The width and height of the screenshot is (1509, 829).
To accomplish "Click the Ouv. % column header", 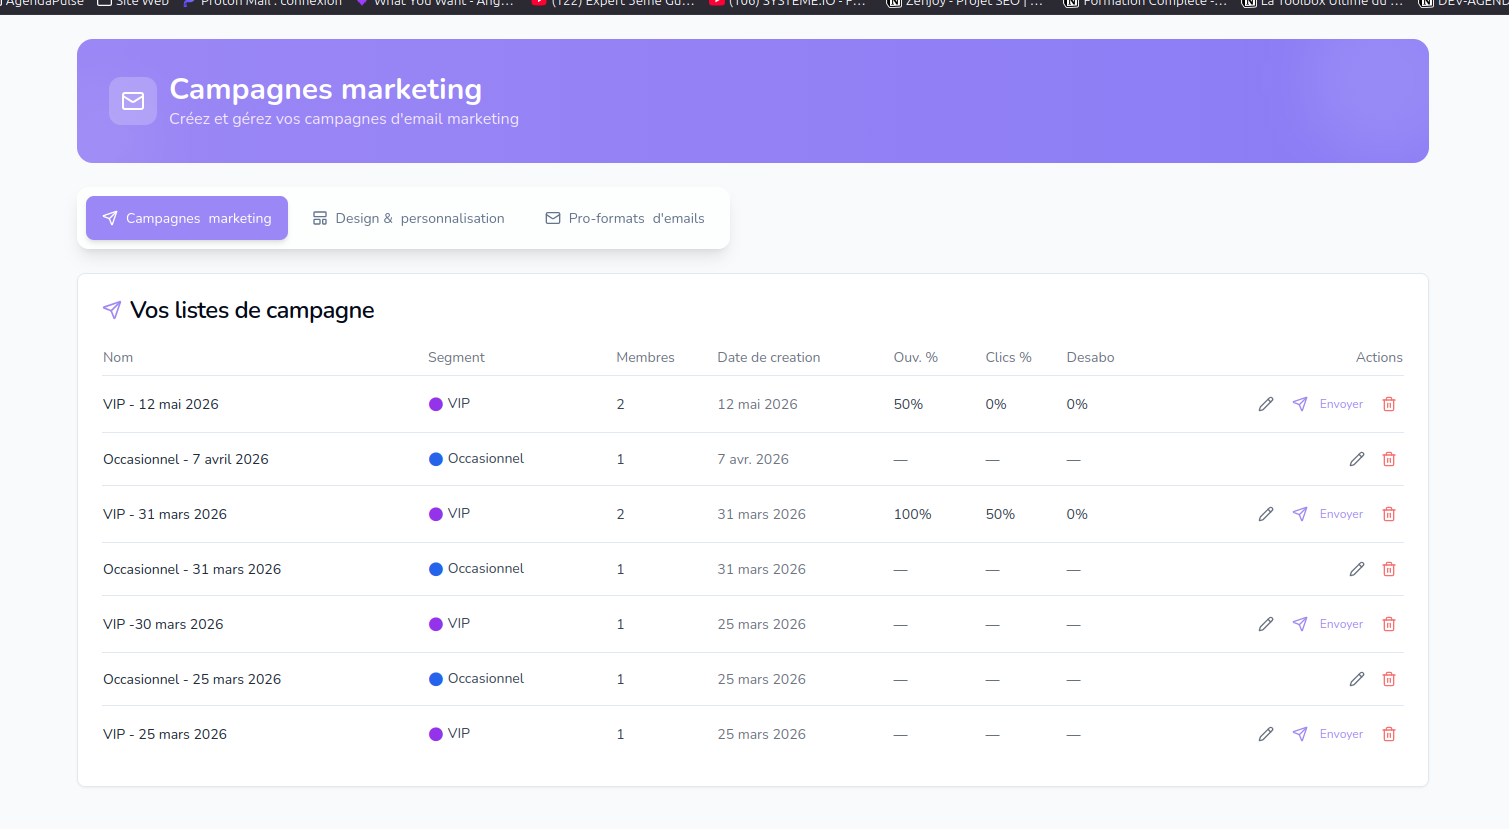I will point(916,357).
